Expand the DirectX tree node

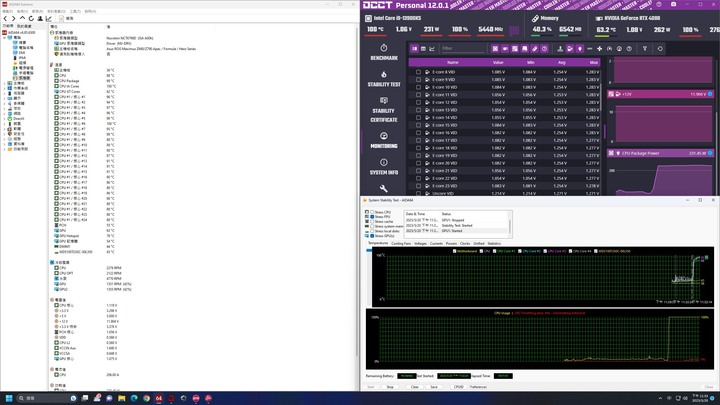pyautogui.click(x=5, y=118)
